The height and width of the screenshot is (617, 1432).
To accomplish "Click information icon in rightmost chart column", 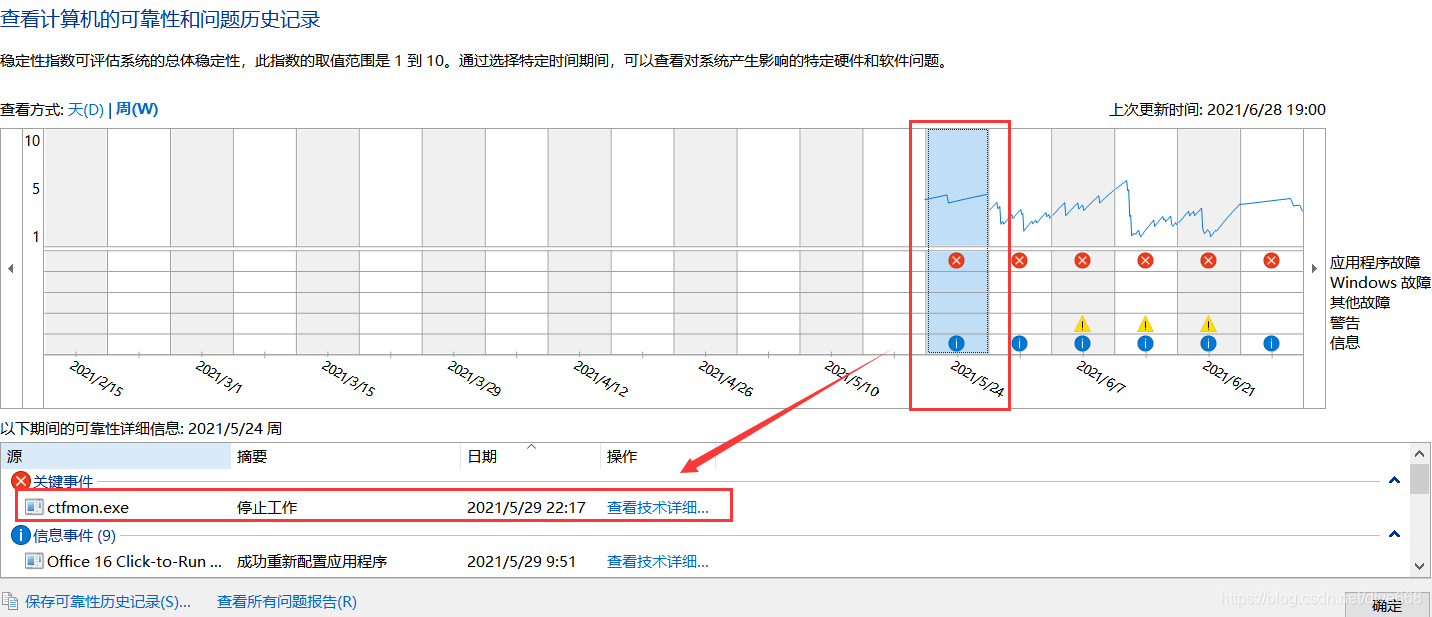I will [x=1271, y=343].
